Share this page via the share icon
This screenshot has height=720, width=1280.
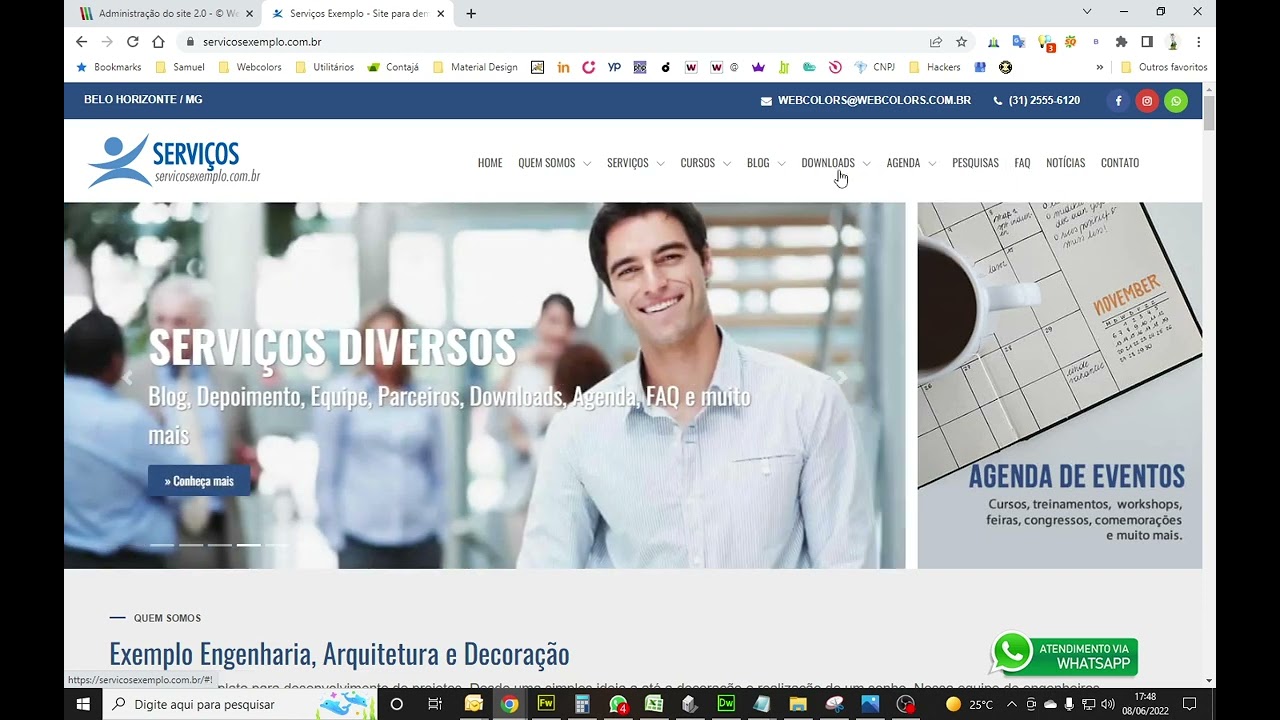click(936, 42)
